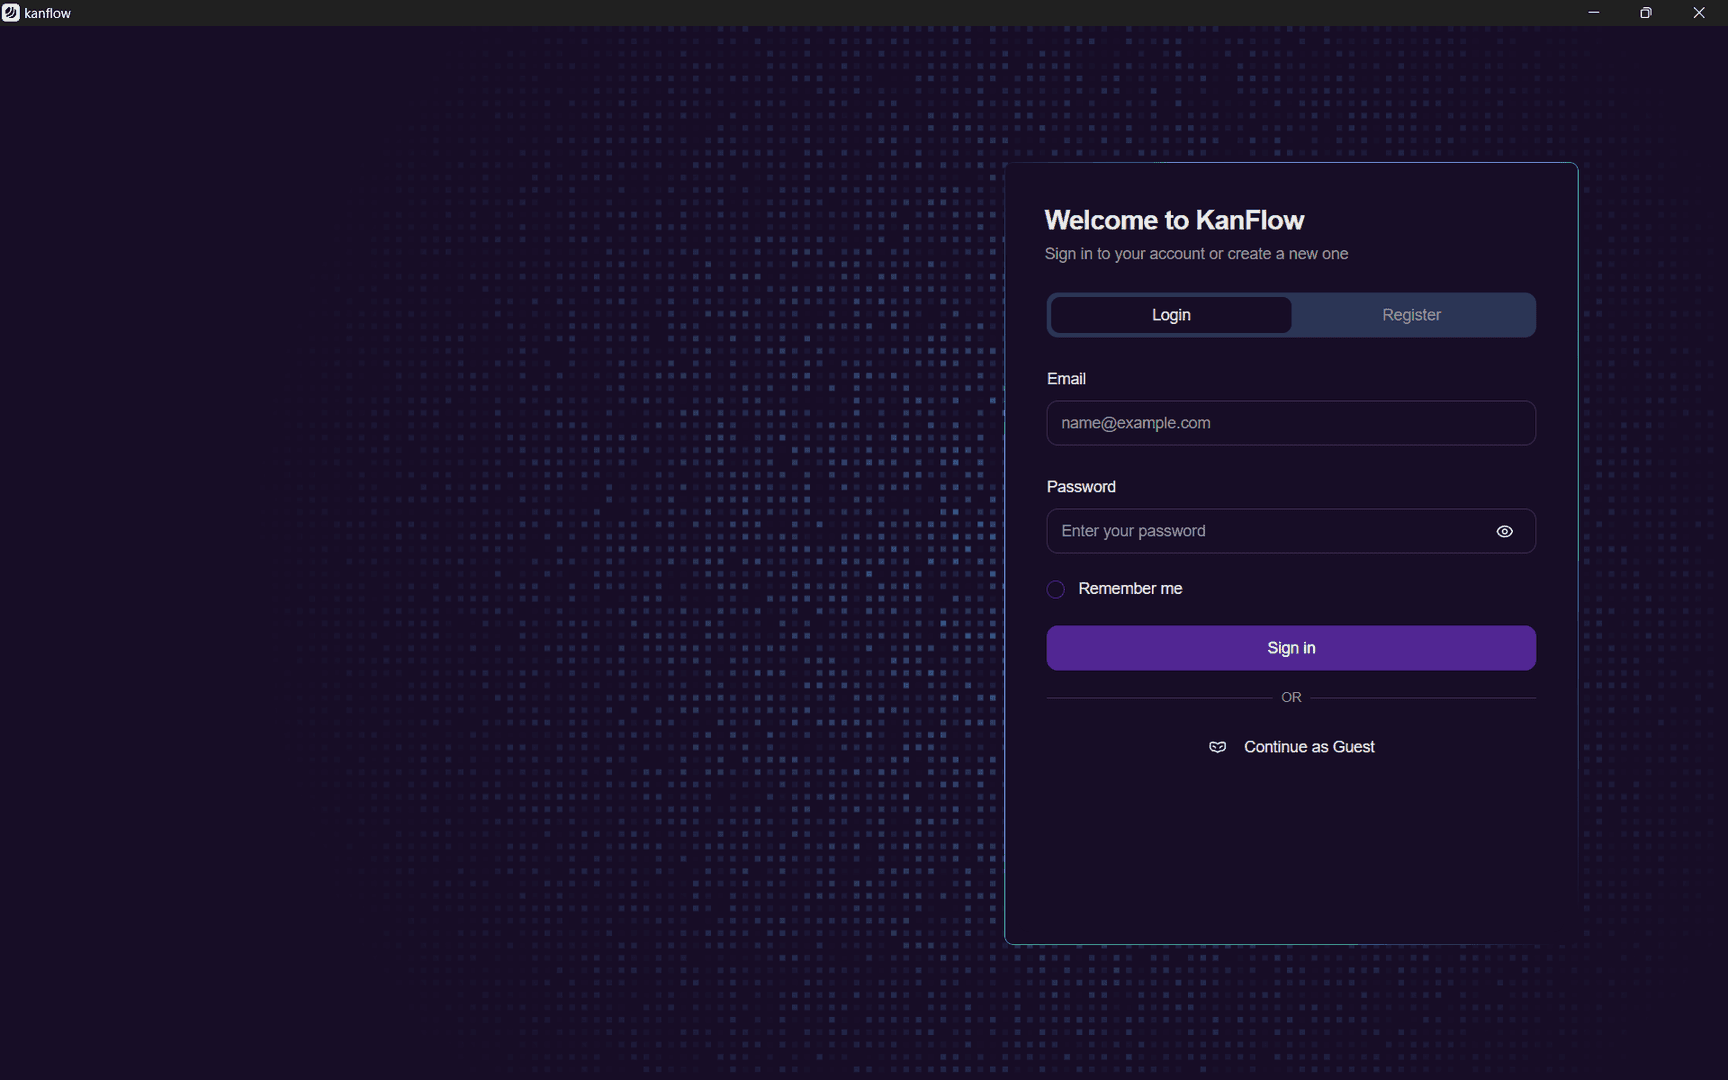This screenshot has width=1728, height=1080.
Task: Click the restore window icon
Action: coord(1645,12)
